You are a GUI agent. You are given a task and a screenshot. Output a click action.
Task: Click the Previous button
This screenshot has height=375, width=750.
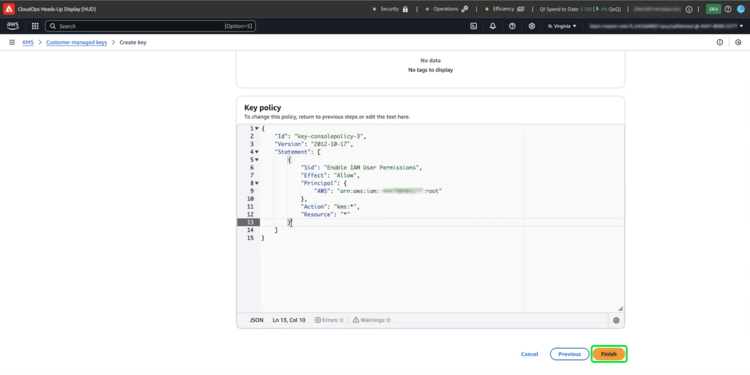[x=570, y=354]
